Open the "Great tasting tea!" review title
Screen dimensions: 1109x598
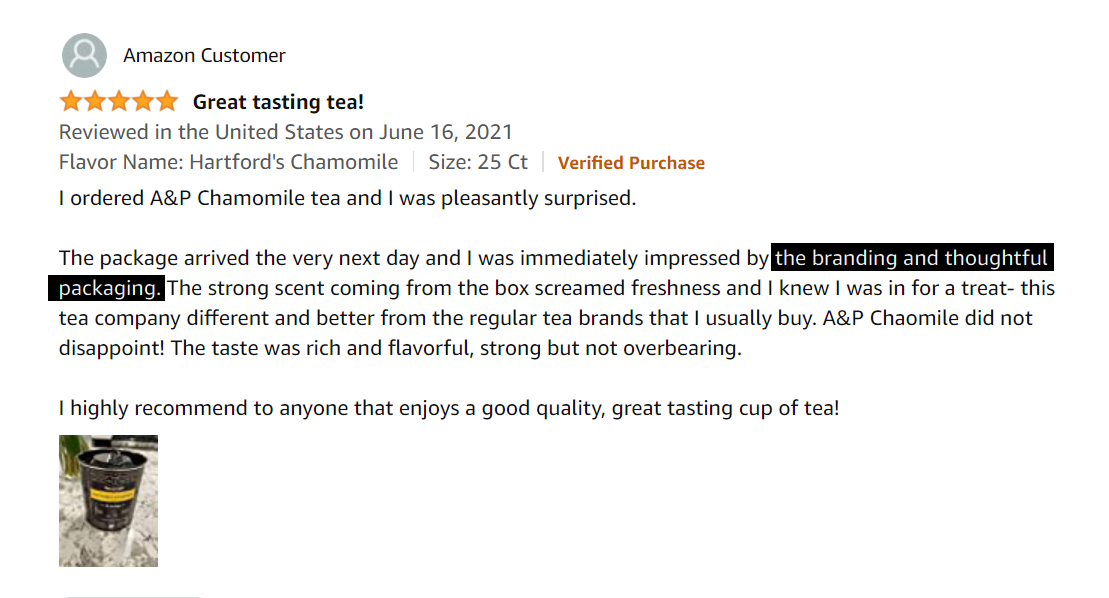pyautogui.click(x=278, y=102)
